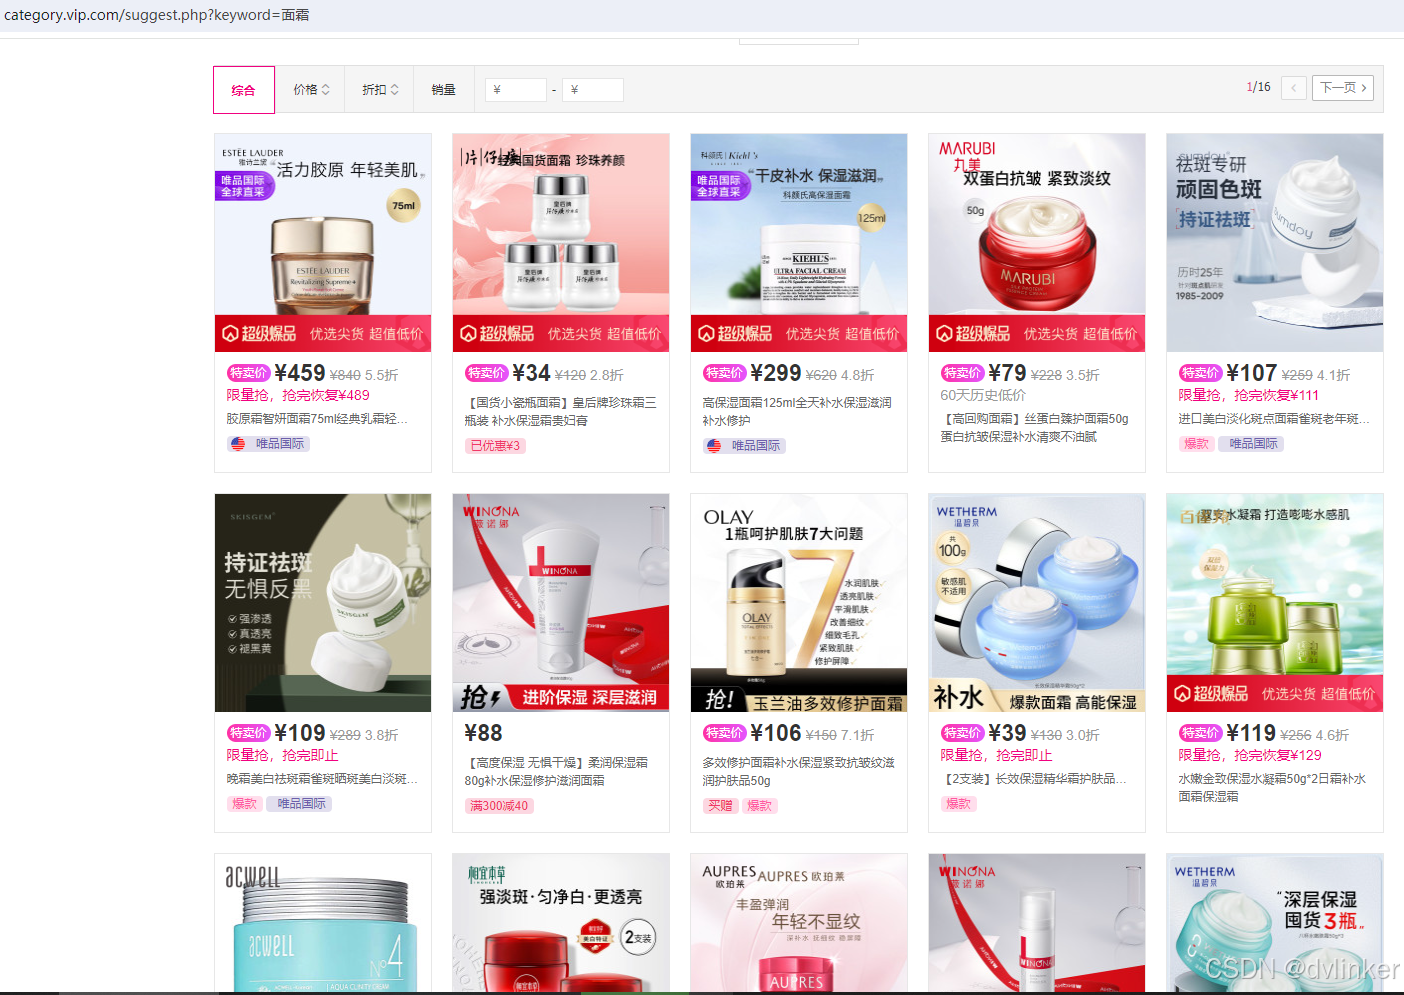The image size is (1404, 995).
Task: Click 晚霜美白祛斑霜 product title
Action: 322,779
